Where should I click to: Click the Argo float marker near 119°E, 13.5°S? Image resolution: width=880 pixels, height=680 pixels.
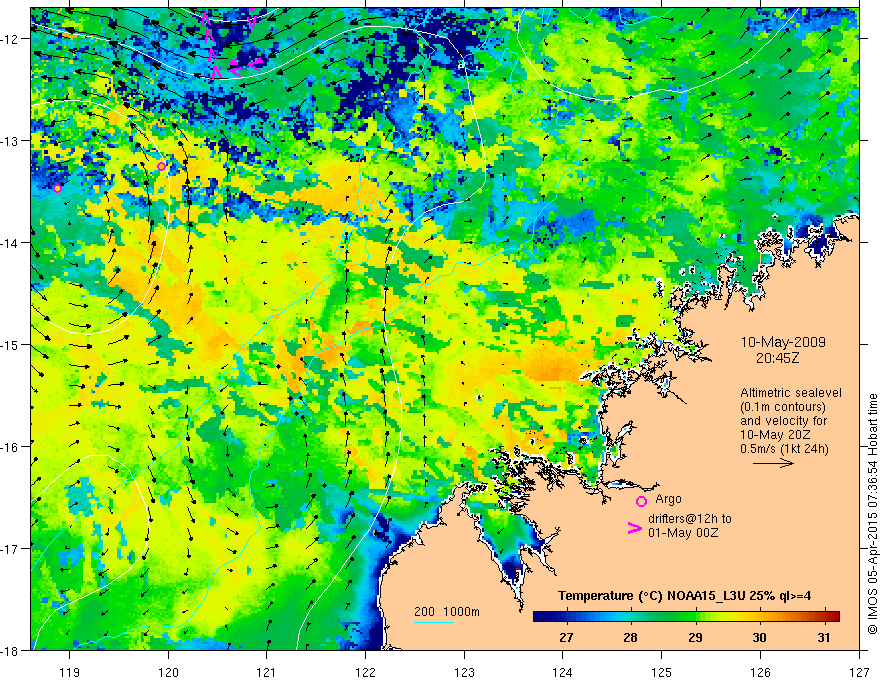[x=57, y=189]
